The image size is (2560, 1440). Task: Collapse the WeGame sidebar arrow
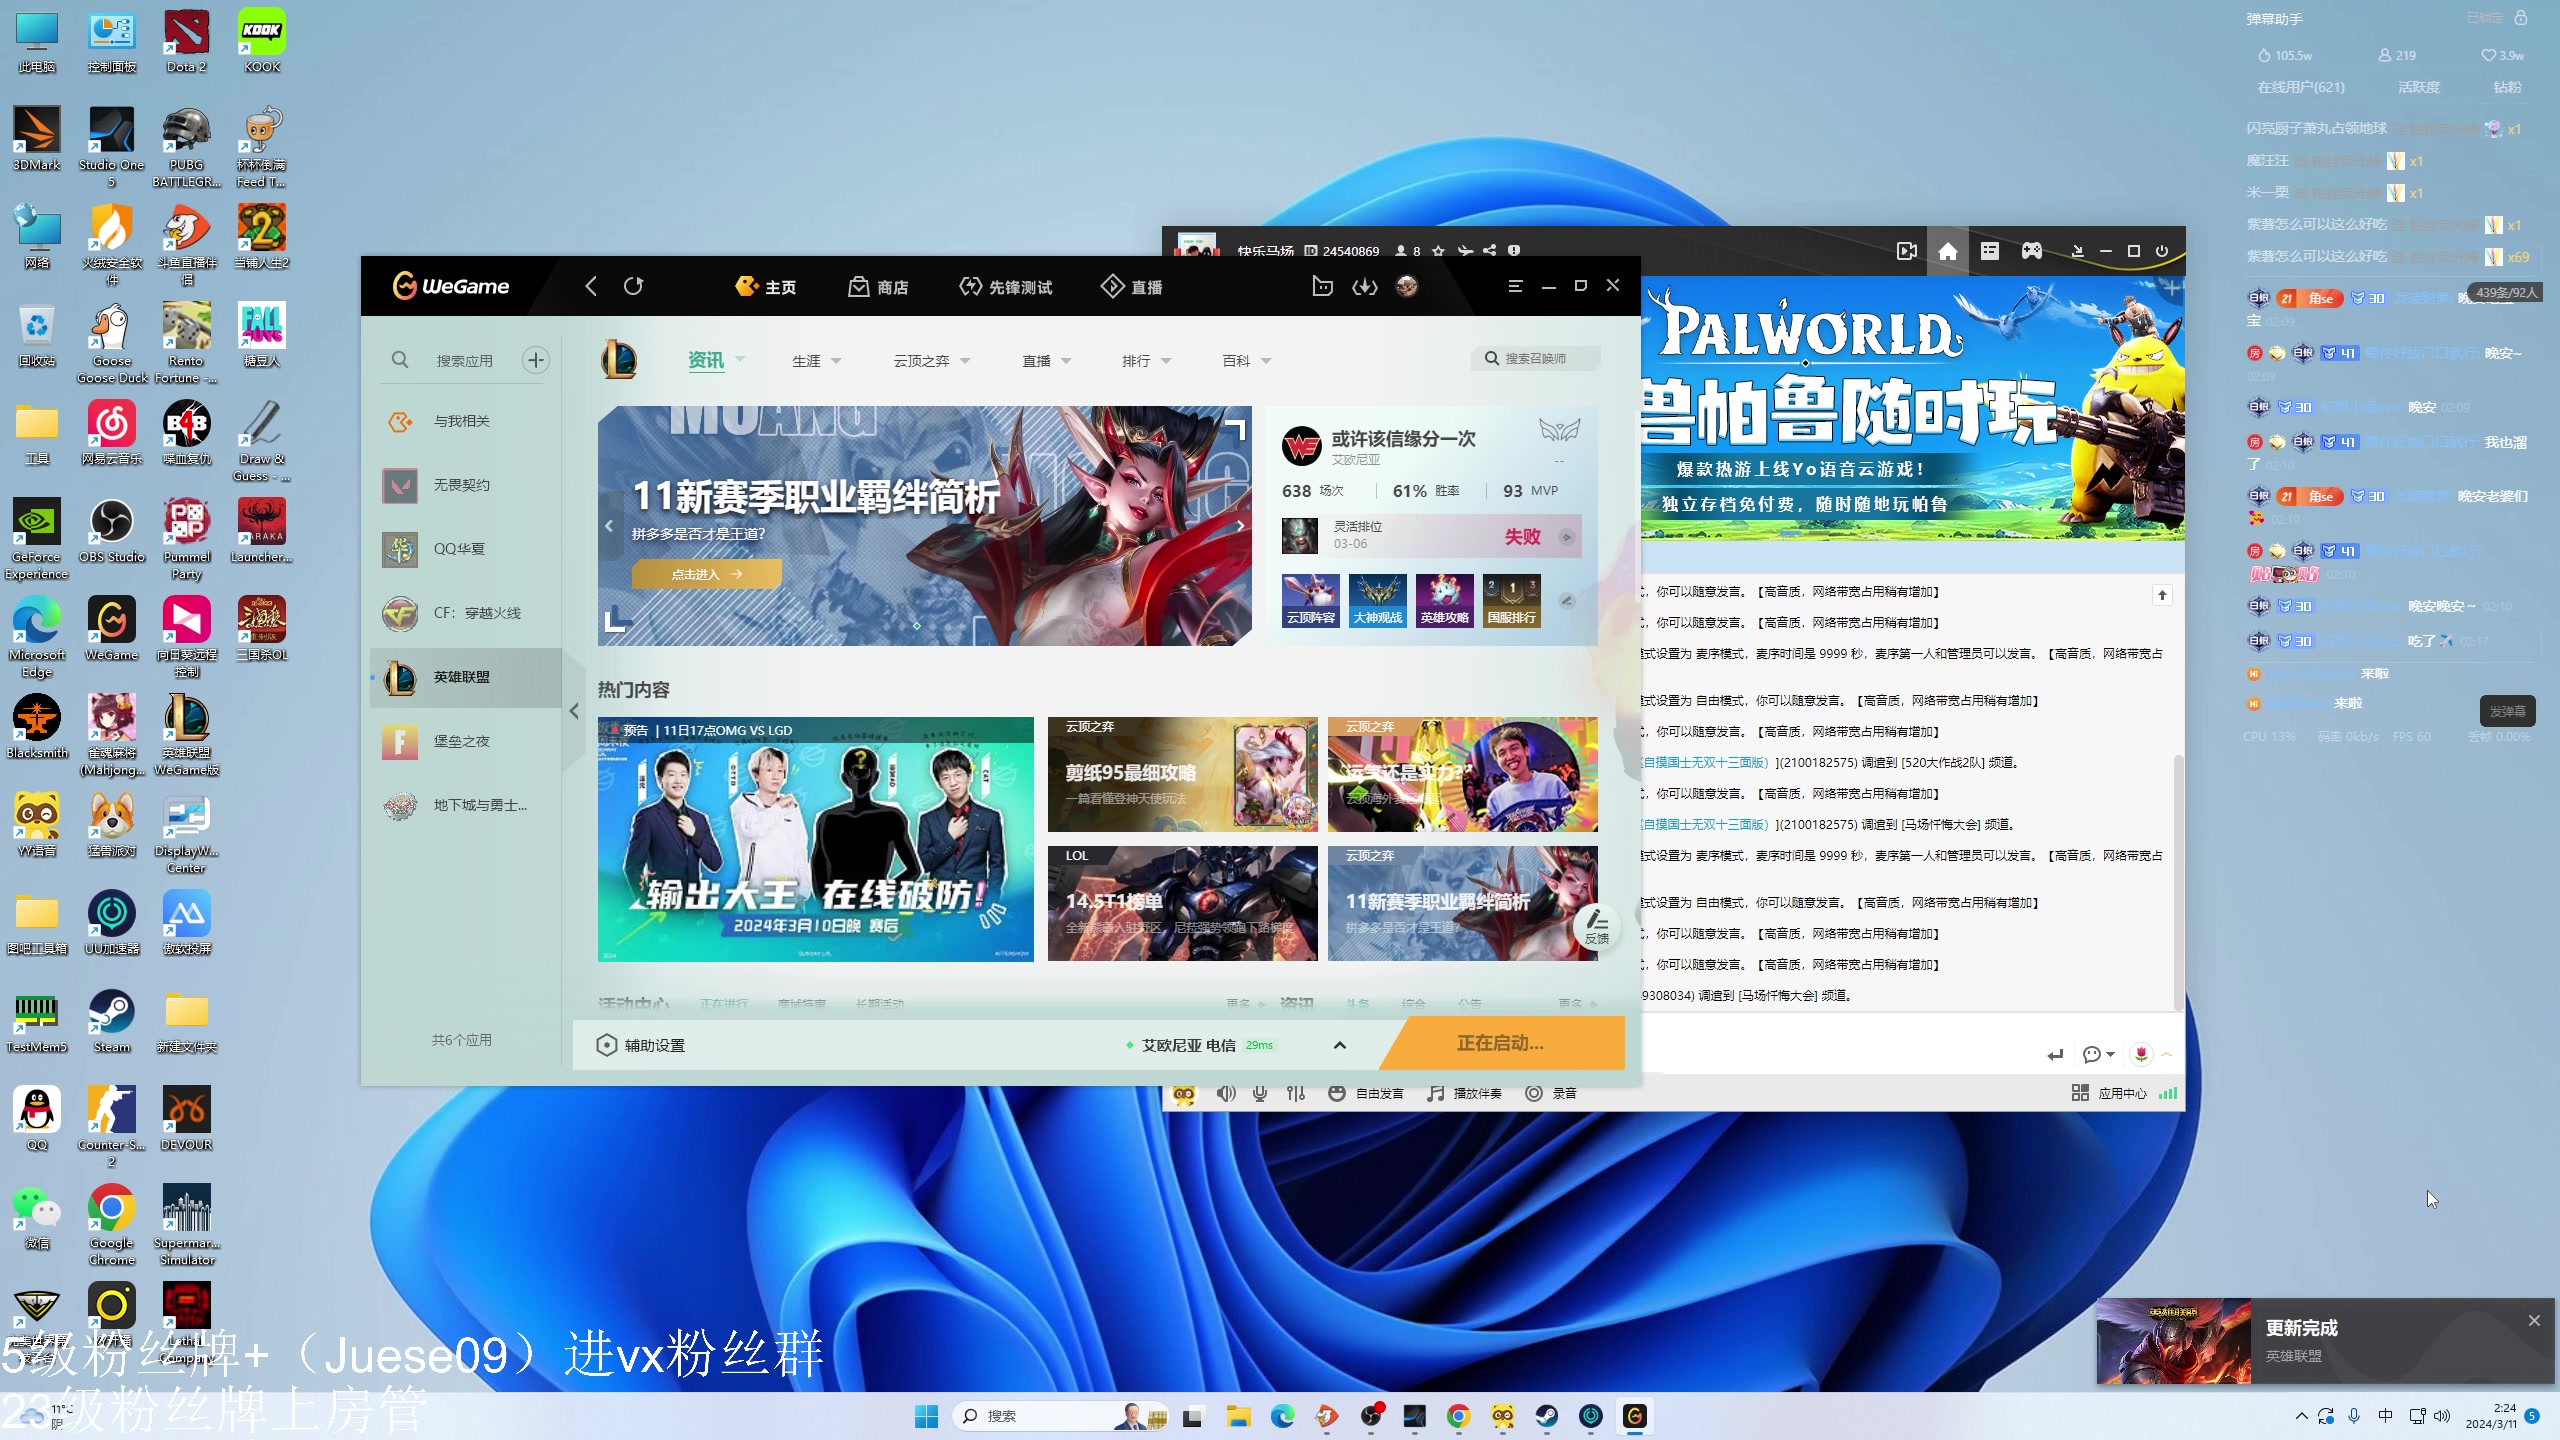click(x=574, y=711)
